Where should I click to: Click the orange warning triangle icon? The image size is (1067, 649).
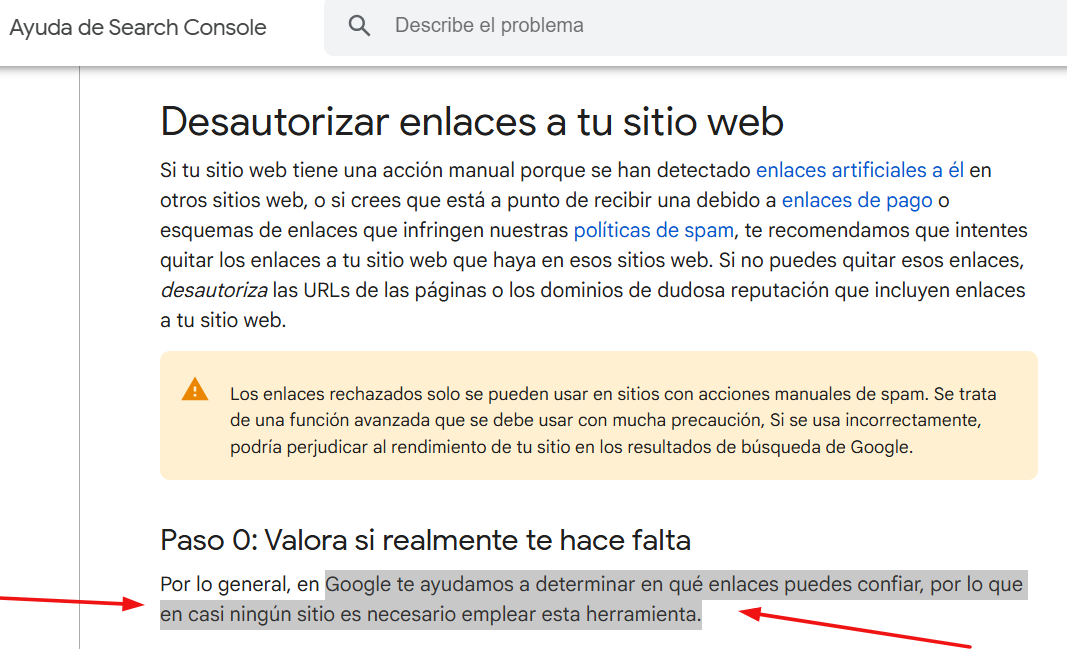point(195,389)
